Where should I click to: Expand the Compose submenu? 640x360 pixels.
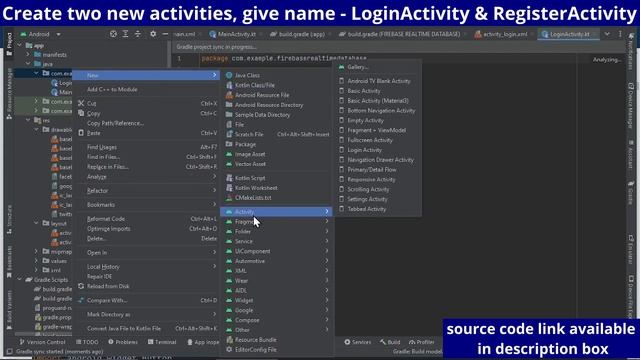tap(277, 320)
